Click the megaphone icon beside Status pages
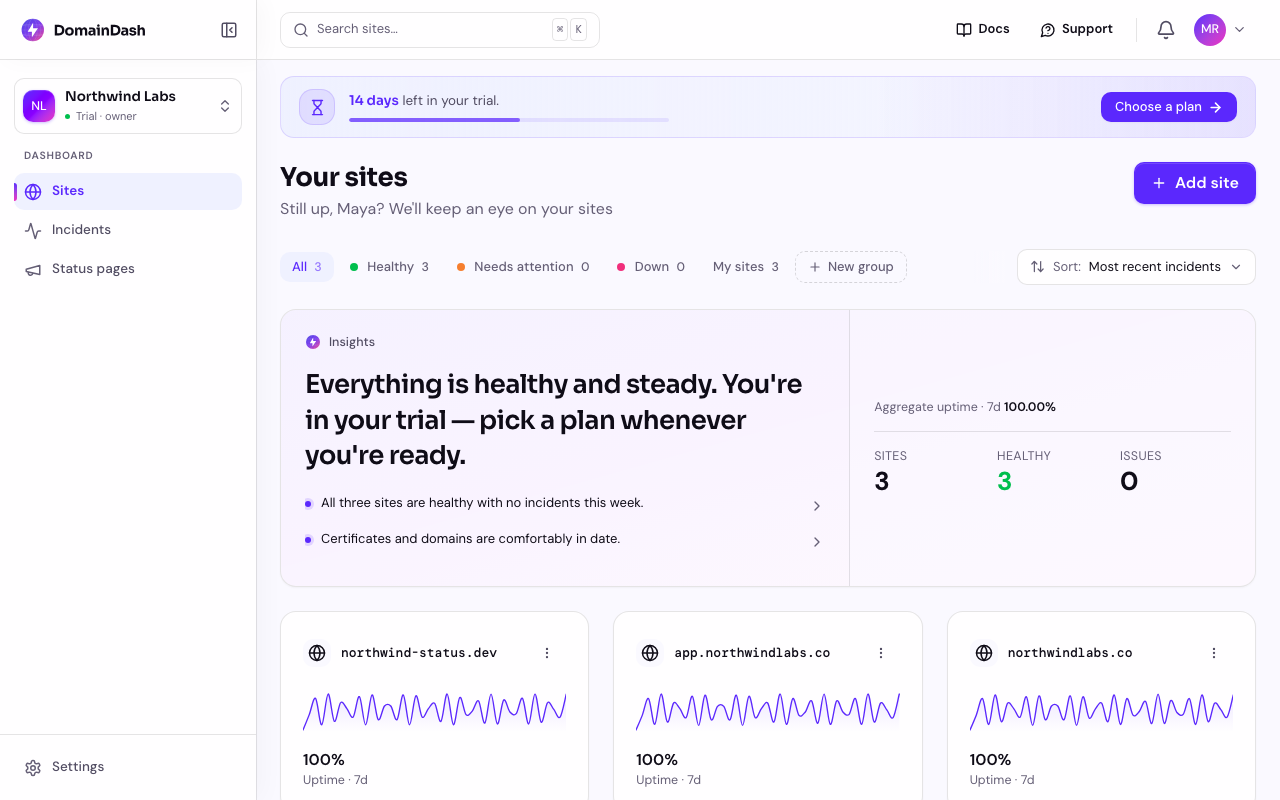Image resolution: width=1280 pixels, height=800 pixels. [33, 269]
